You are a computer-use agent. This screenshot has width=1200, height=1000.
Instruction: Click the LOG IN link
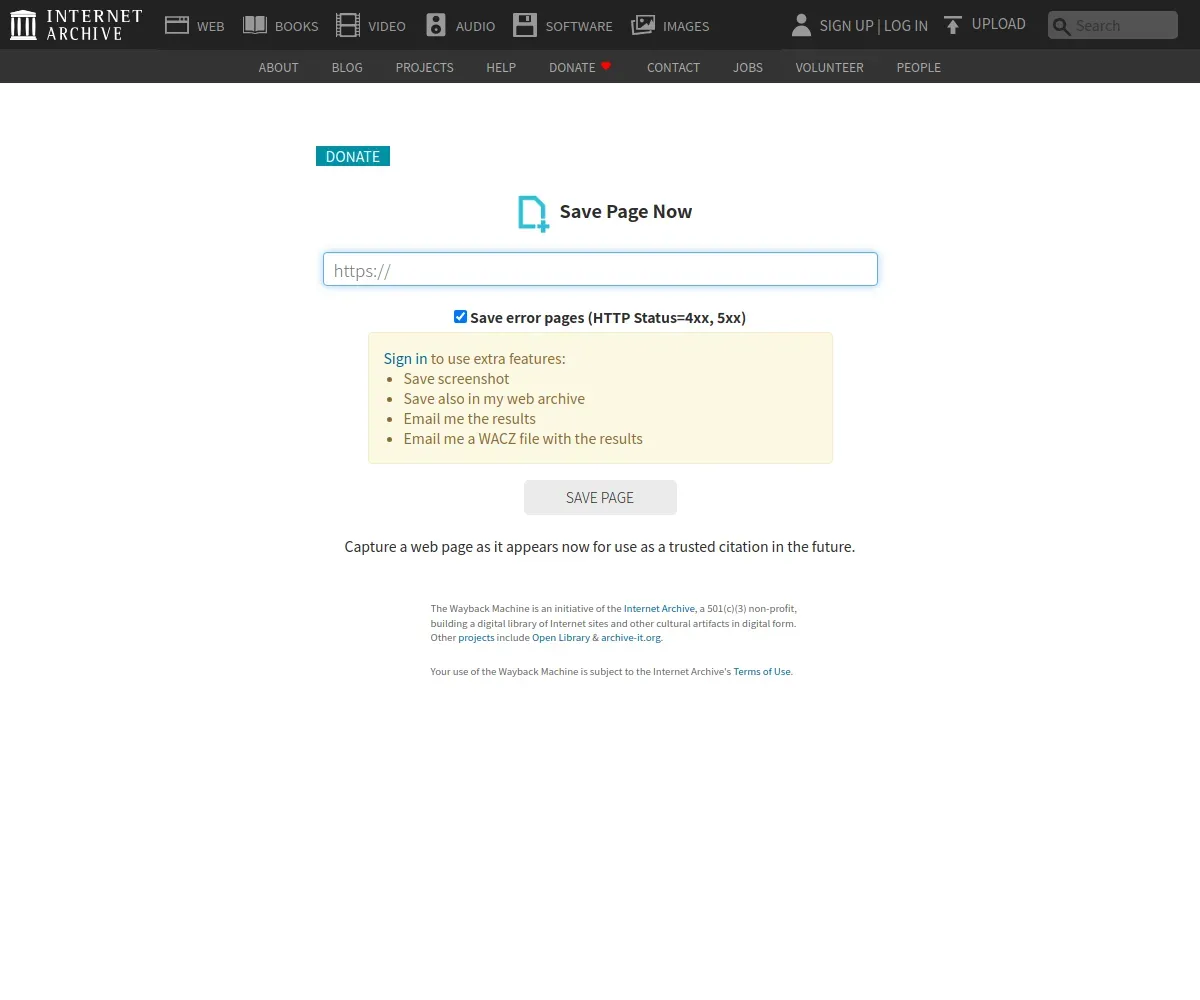[905, 25]
